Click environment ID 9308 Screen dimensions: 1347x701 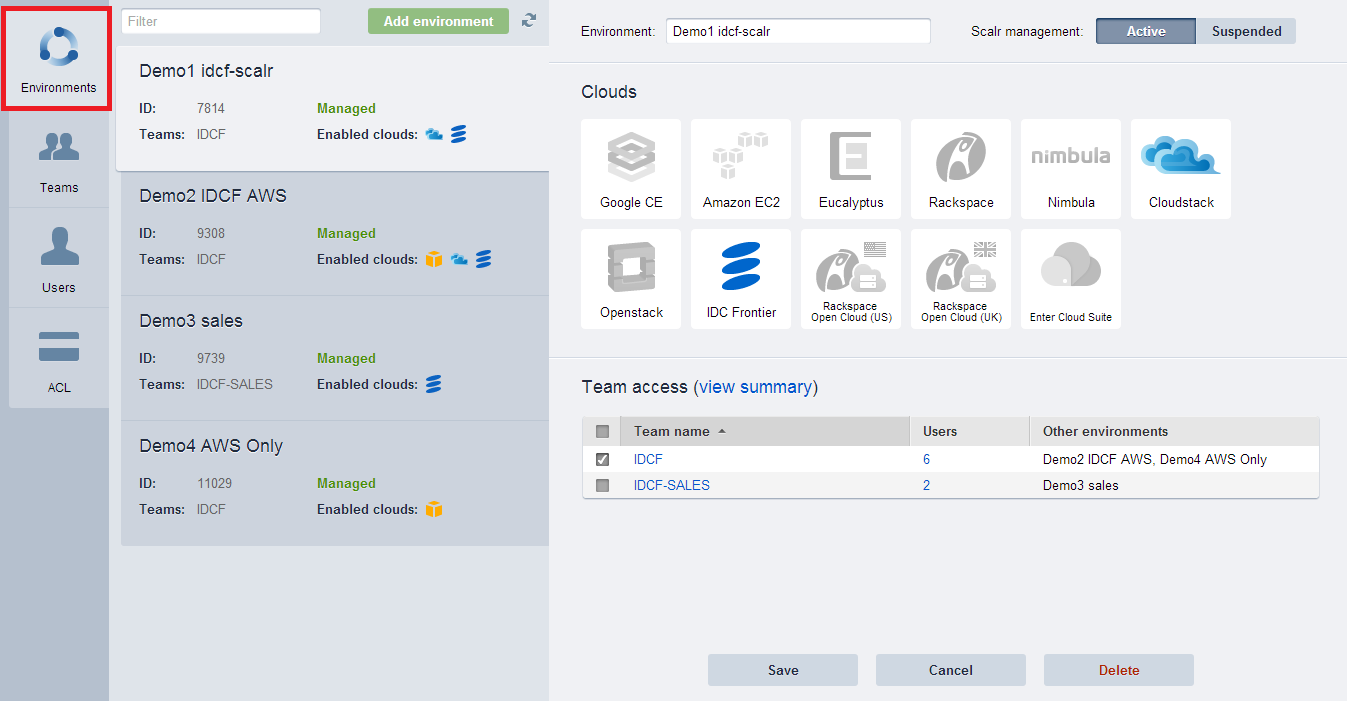pos(211,233)
